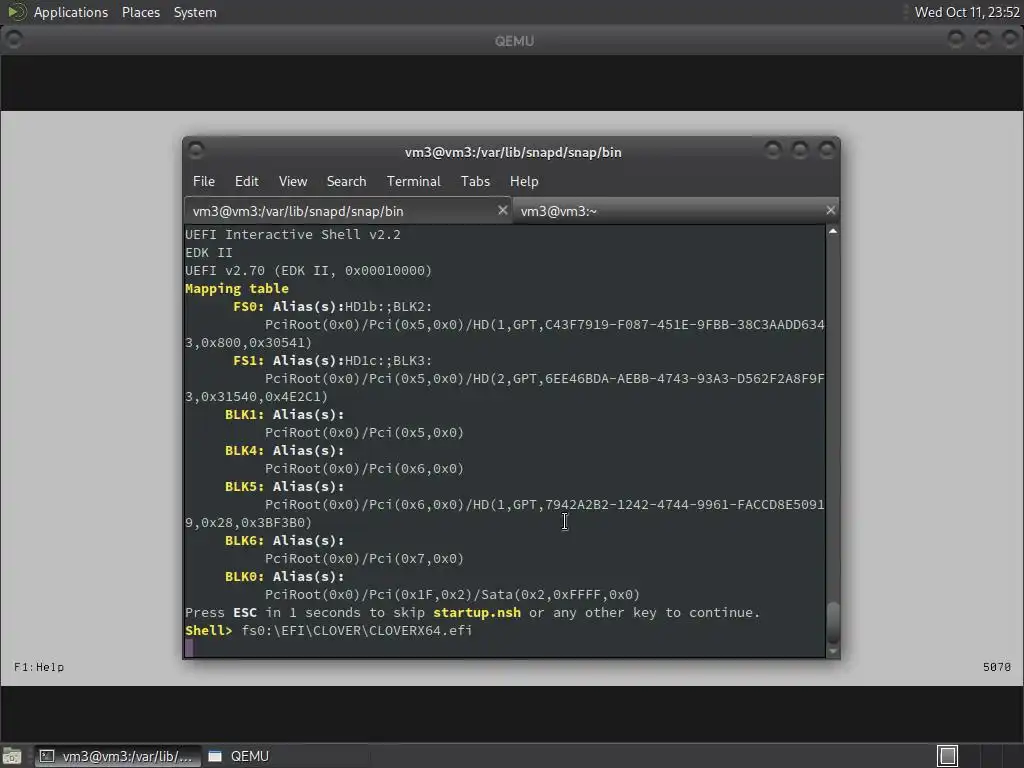Click the BLK4: mapping label
This screenshot has height=768, width=1024.
click(x=244, y=451)
